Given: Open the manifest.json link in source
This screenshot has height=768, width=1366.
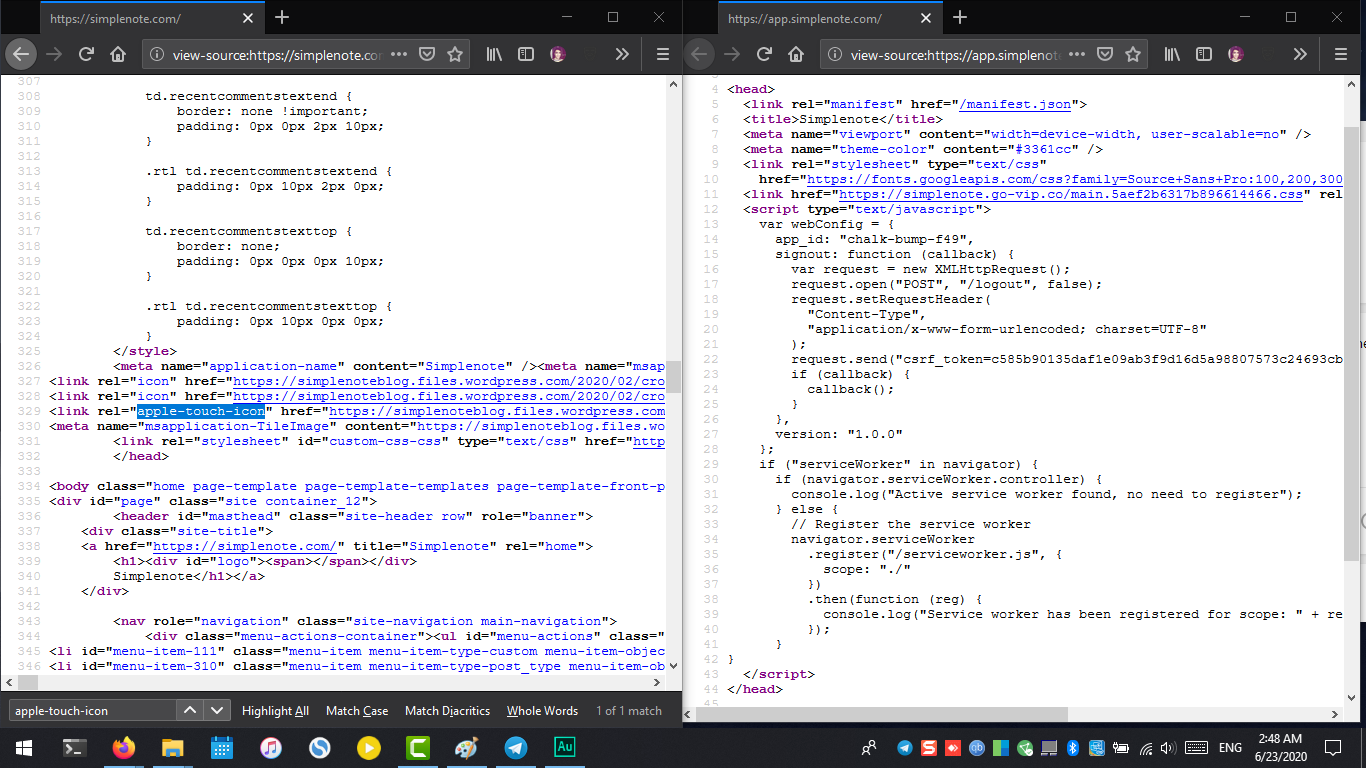Looking at the screenshot, I should pos(1016,103).
